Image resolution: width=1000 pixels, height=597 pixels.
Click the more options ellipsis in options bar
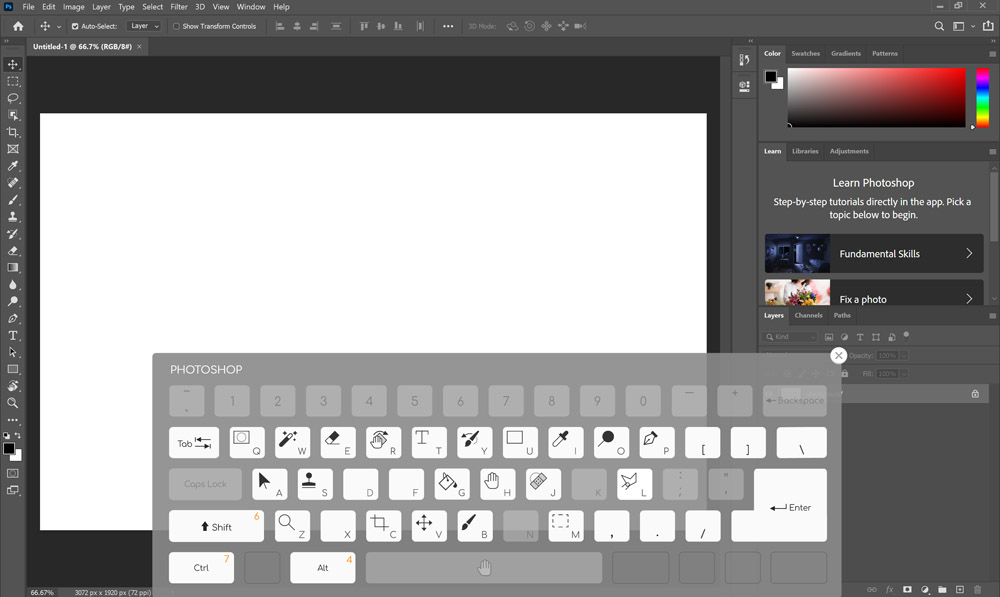(x=448, y=26)
